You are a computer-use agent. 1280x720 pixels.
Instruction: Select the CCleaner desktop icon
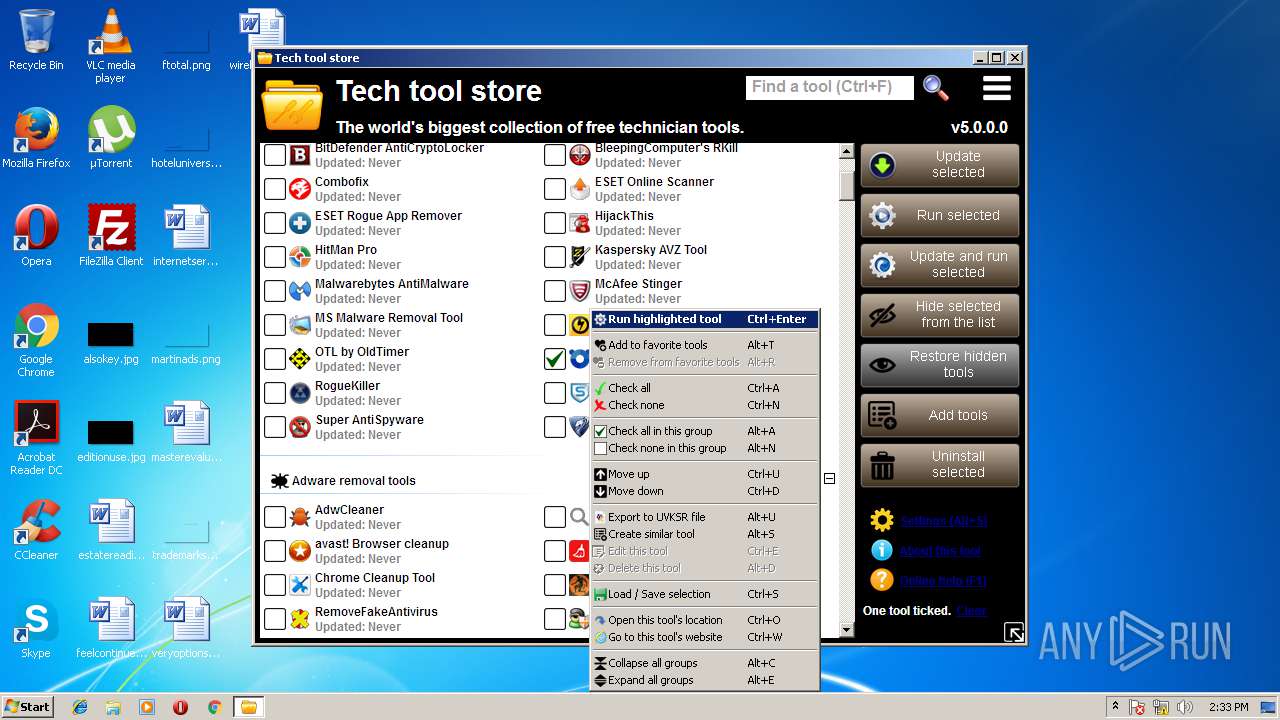(x=36, y=530)
